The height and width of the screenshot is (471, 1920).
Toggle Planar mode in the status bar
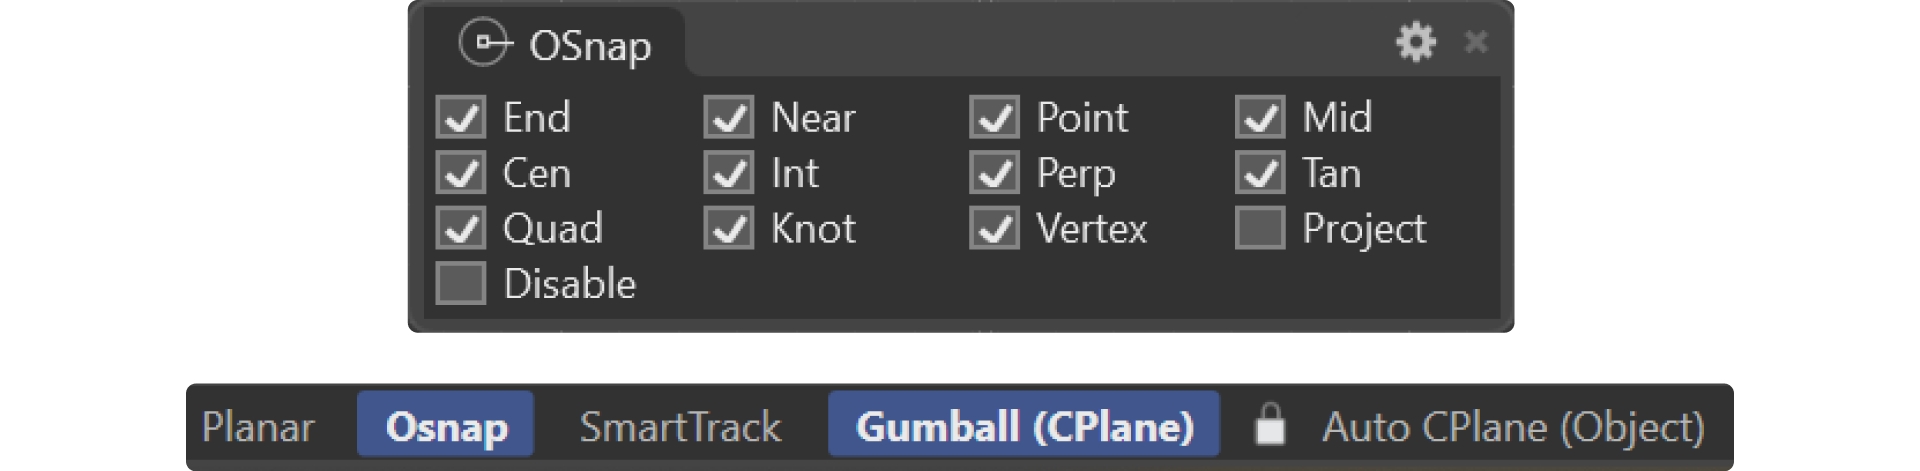(x=258, y=427)
